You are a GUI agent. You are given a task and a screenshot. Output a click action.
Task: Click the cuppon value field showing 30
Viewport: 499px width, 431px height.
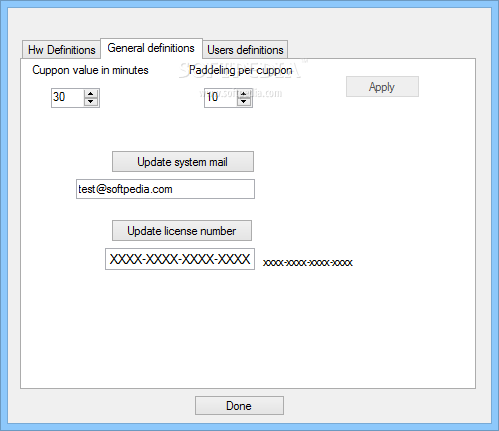tap(68, 97)
